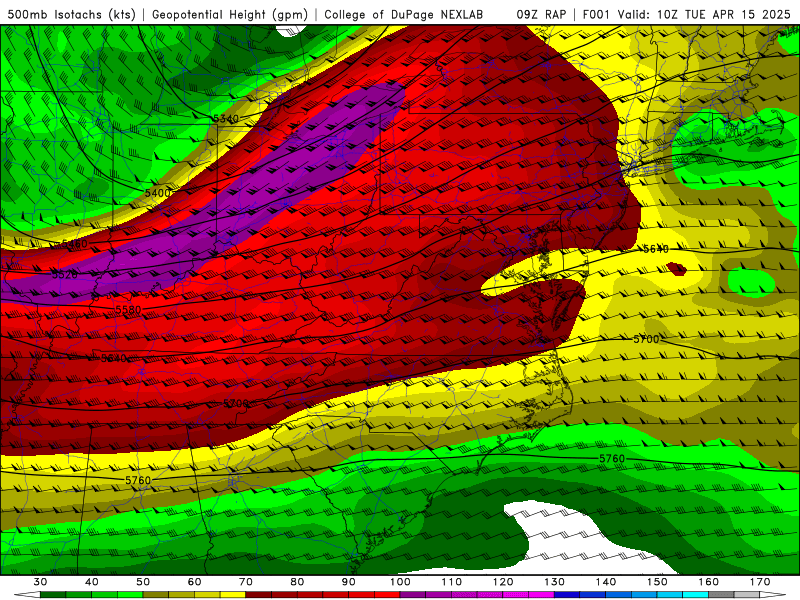Viewport: 800px width, 600px height.
Task: Pick the magenta swatch ending at 130
Action: coord(542,595)
